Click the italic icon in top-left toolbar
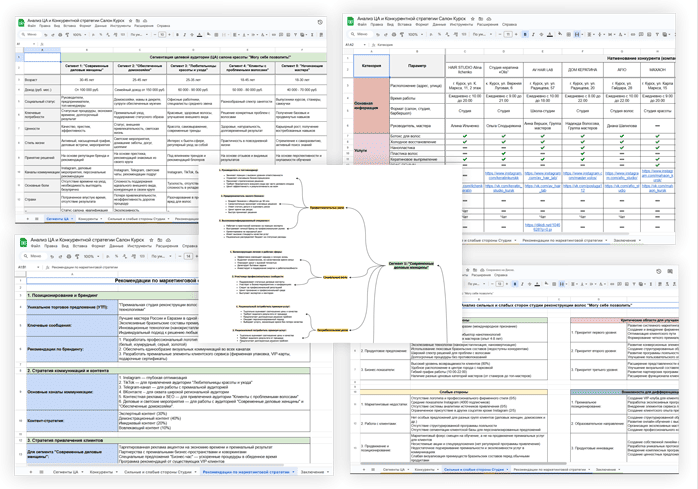This screenshot has width=698, height=489. coord(184,35)
